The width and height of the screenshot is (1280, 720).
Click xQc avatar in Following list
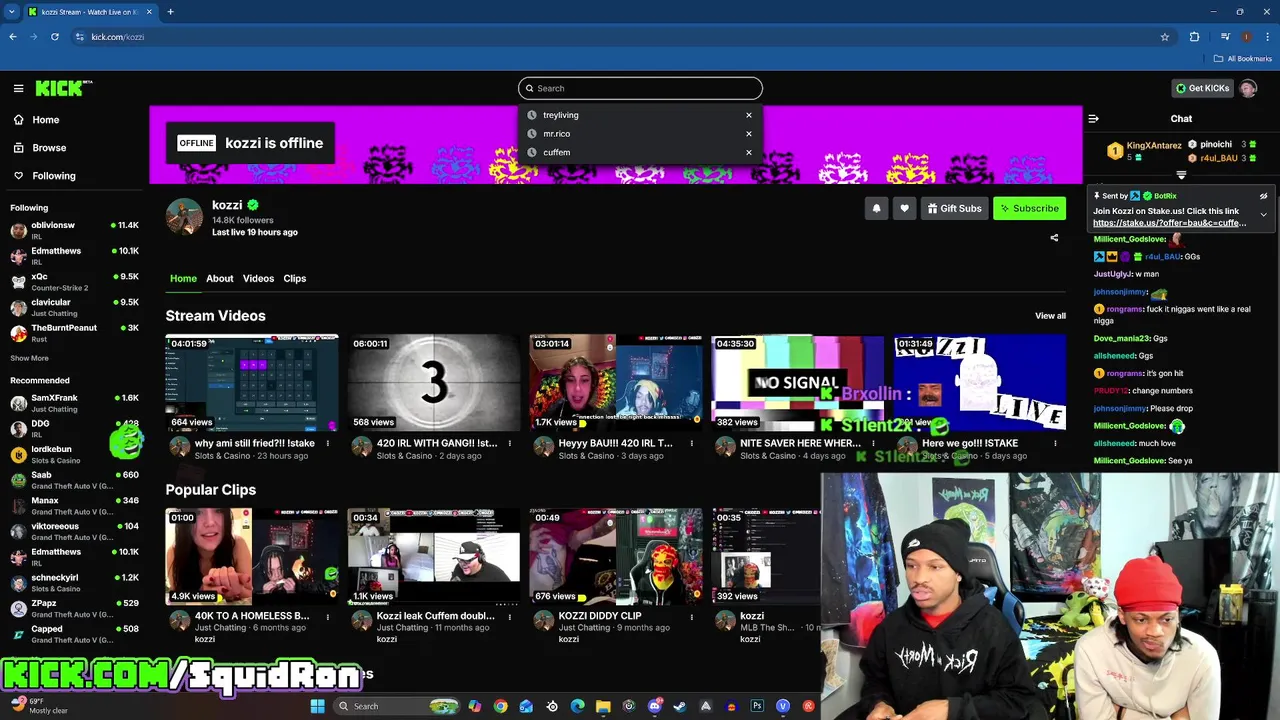[x=18, y=282]
